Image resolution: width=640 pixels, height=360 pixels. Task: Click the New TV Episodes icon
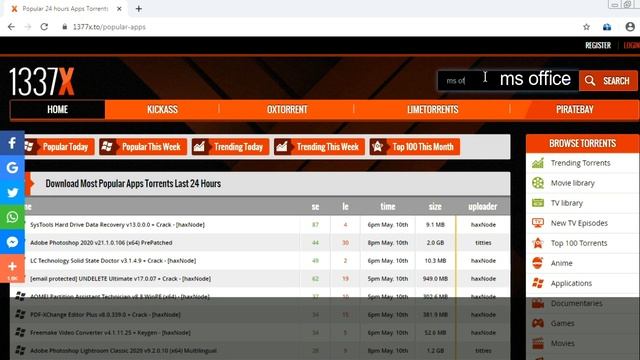coord(538,223)
